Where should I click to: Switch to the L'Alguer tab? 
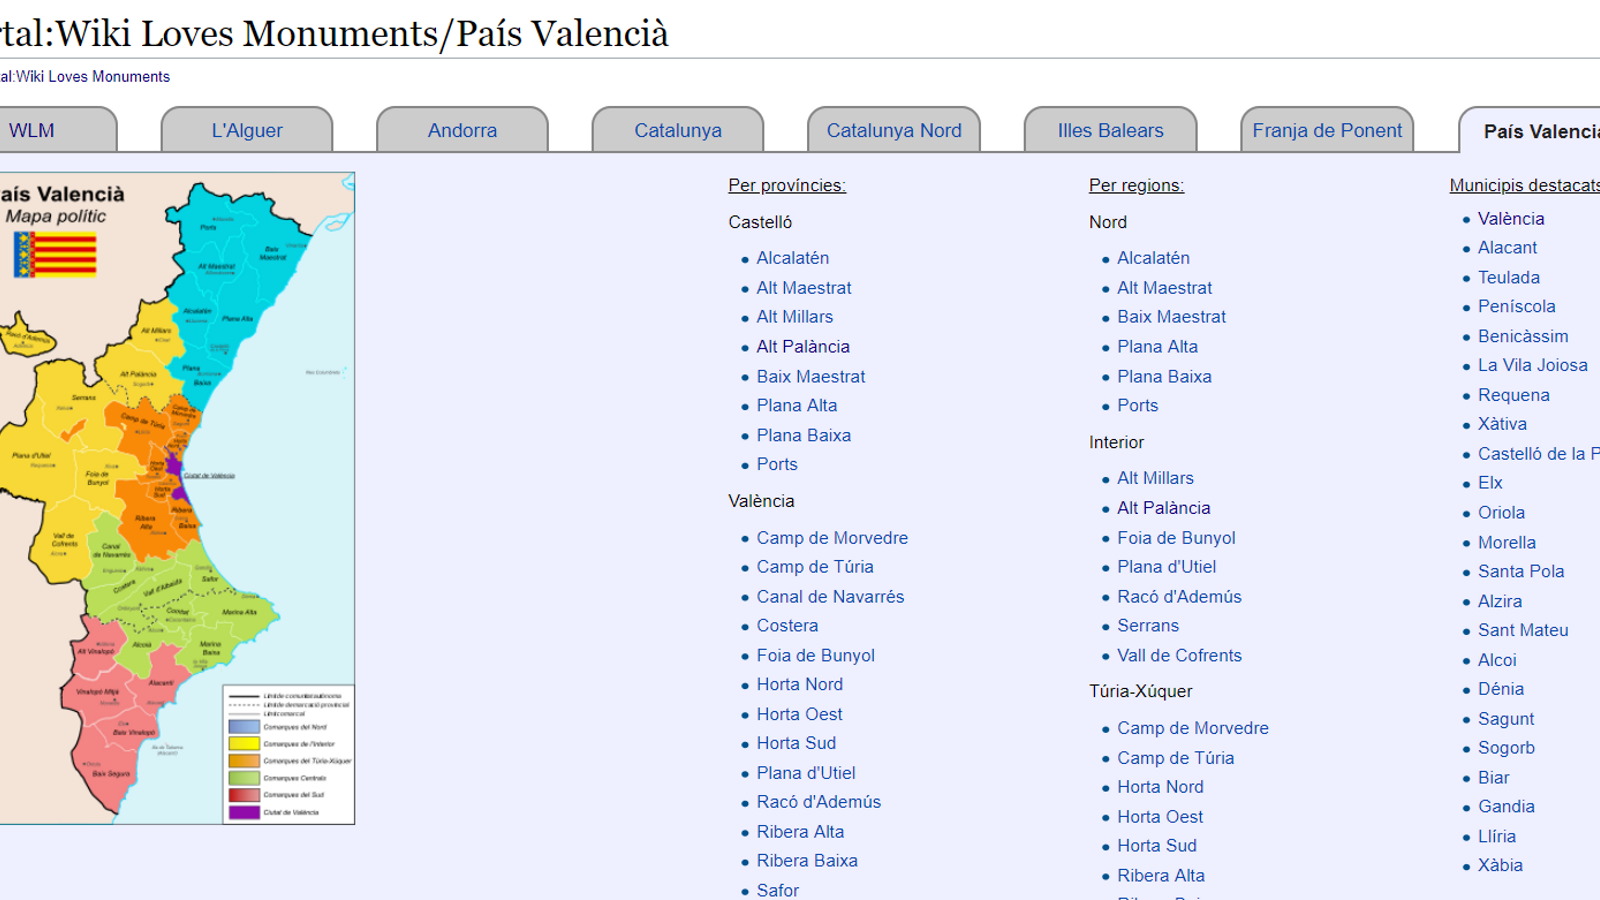247,131
